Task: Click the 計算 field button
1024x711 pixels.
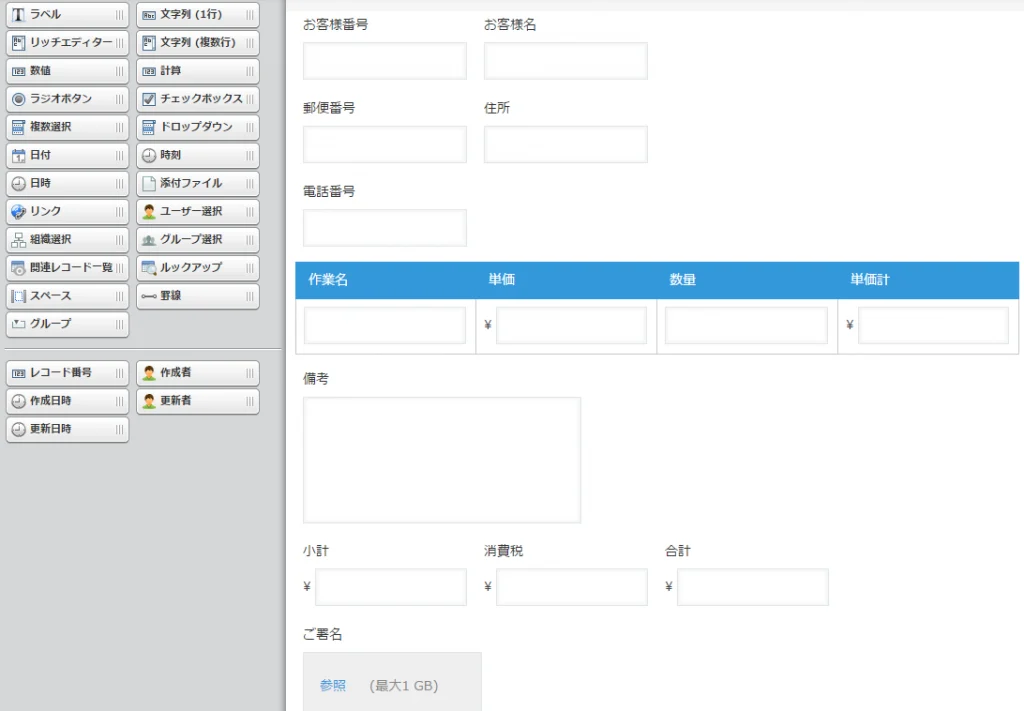Action: pyautogui.click(x=197, y=71)
